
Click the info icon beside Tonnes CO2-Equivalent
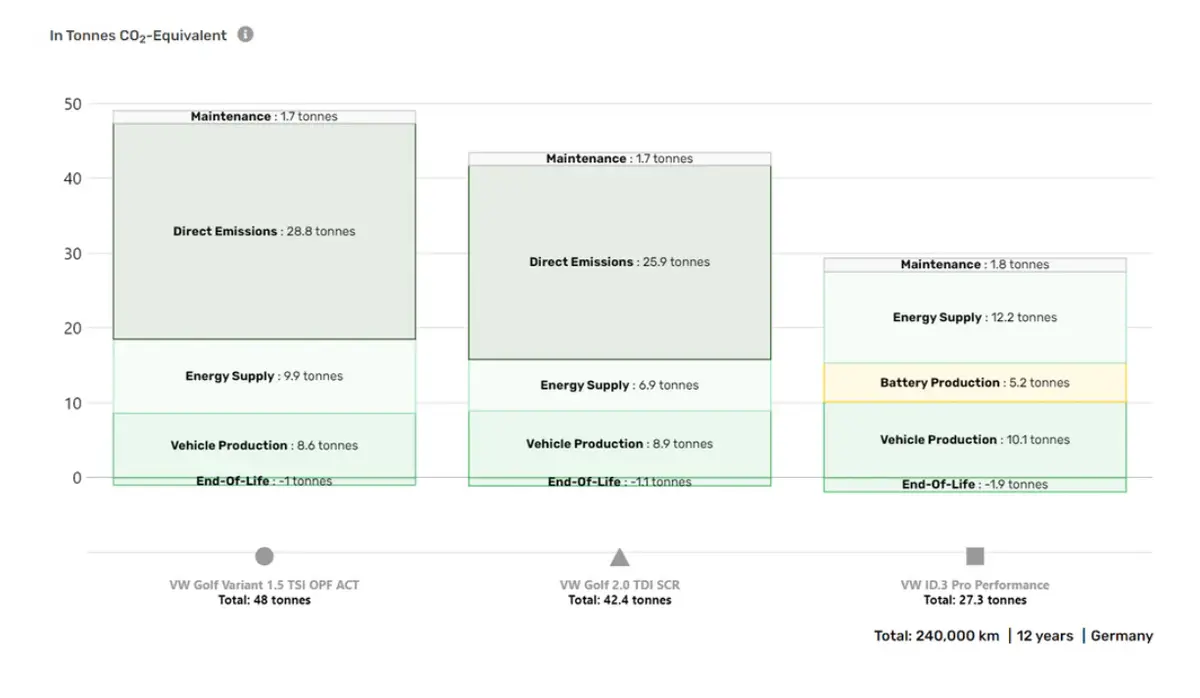pyautogui.click(x=245, y=34)
